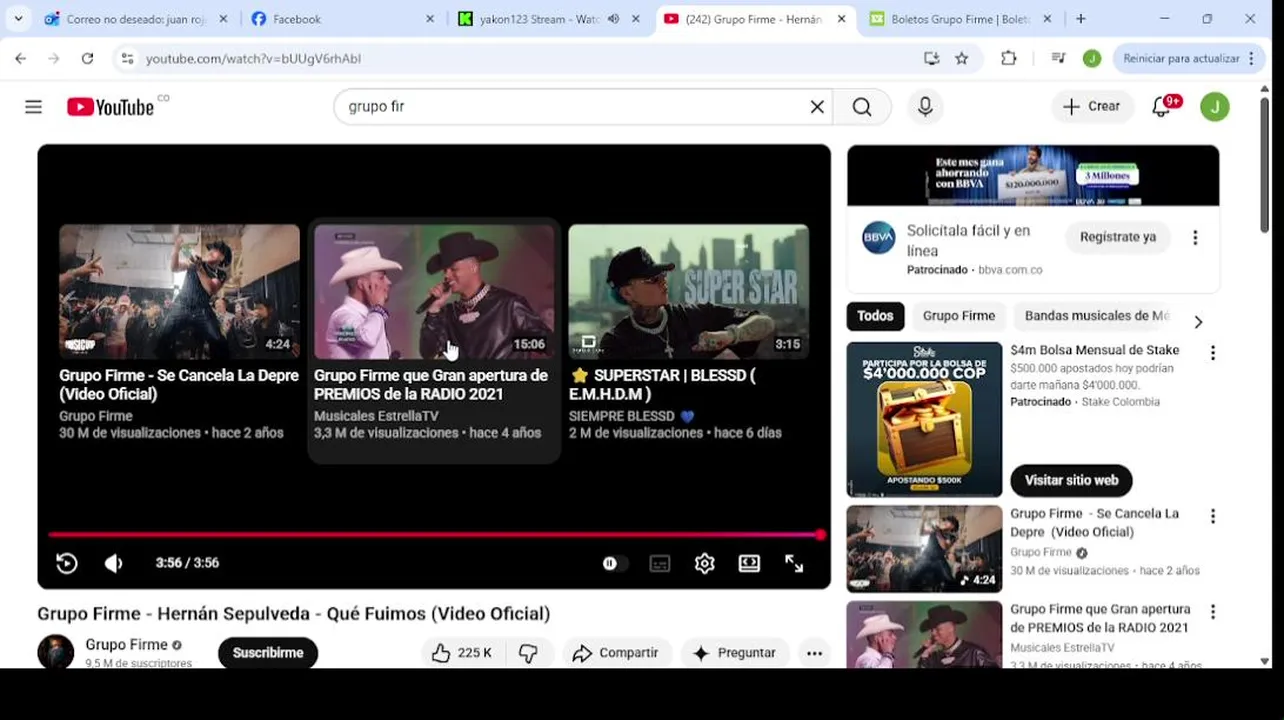The height and width of the screenshot is (720, 1284).
Task: Dislike the video
Action: (528, 653)
